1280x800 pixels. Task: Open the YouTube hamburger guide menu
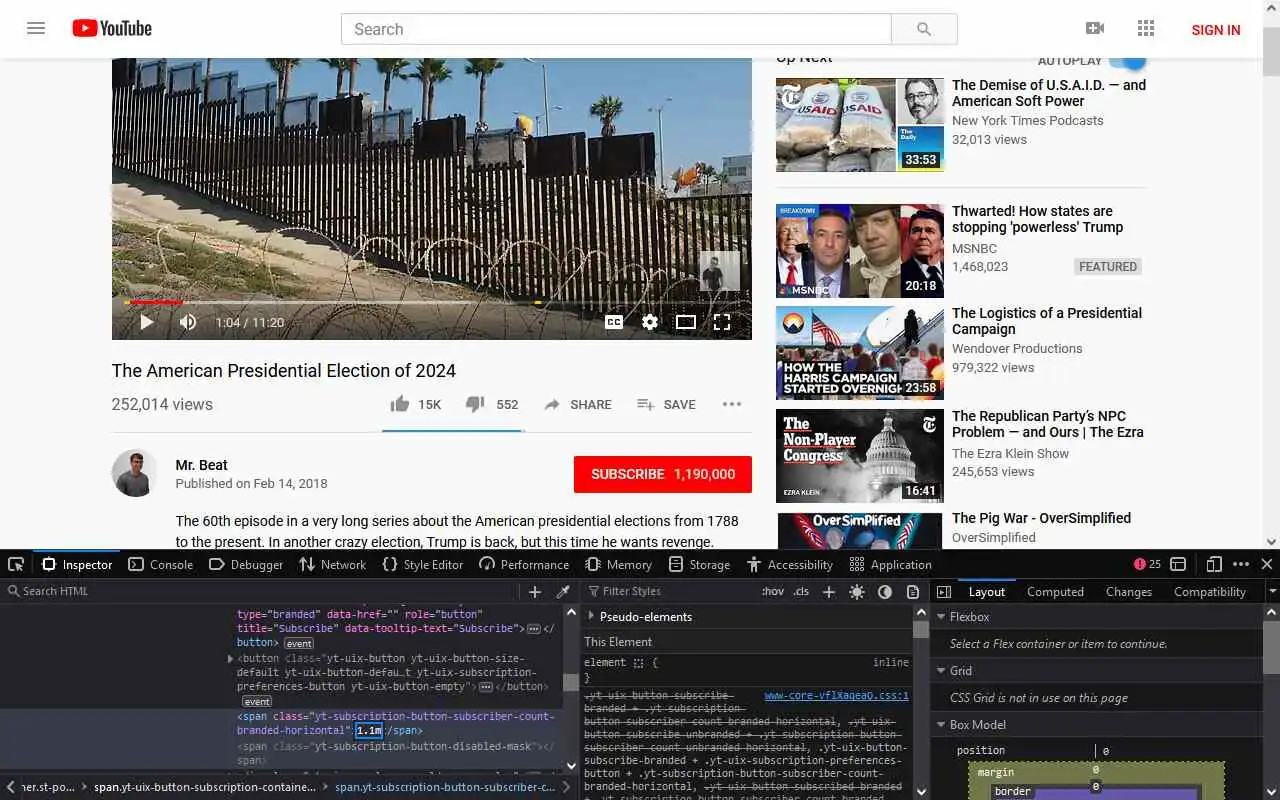coord(36,29)
